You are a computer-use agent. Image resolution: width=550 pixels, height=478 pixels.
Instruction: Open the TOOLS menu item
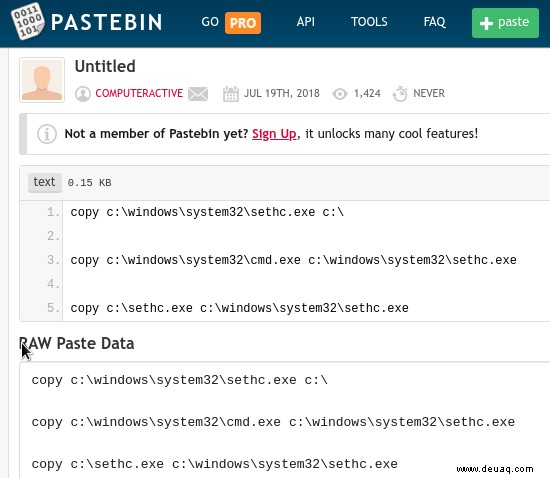pyautogui.click(x=369, y=22)
